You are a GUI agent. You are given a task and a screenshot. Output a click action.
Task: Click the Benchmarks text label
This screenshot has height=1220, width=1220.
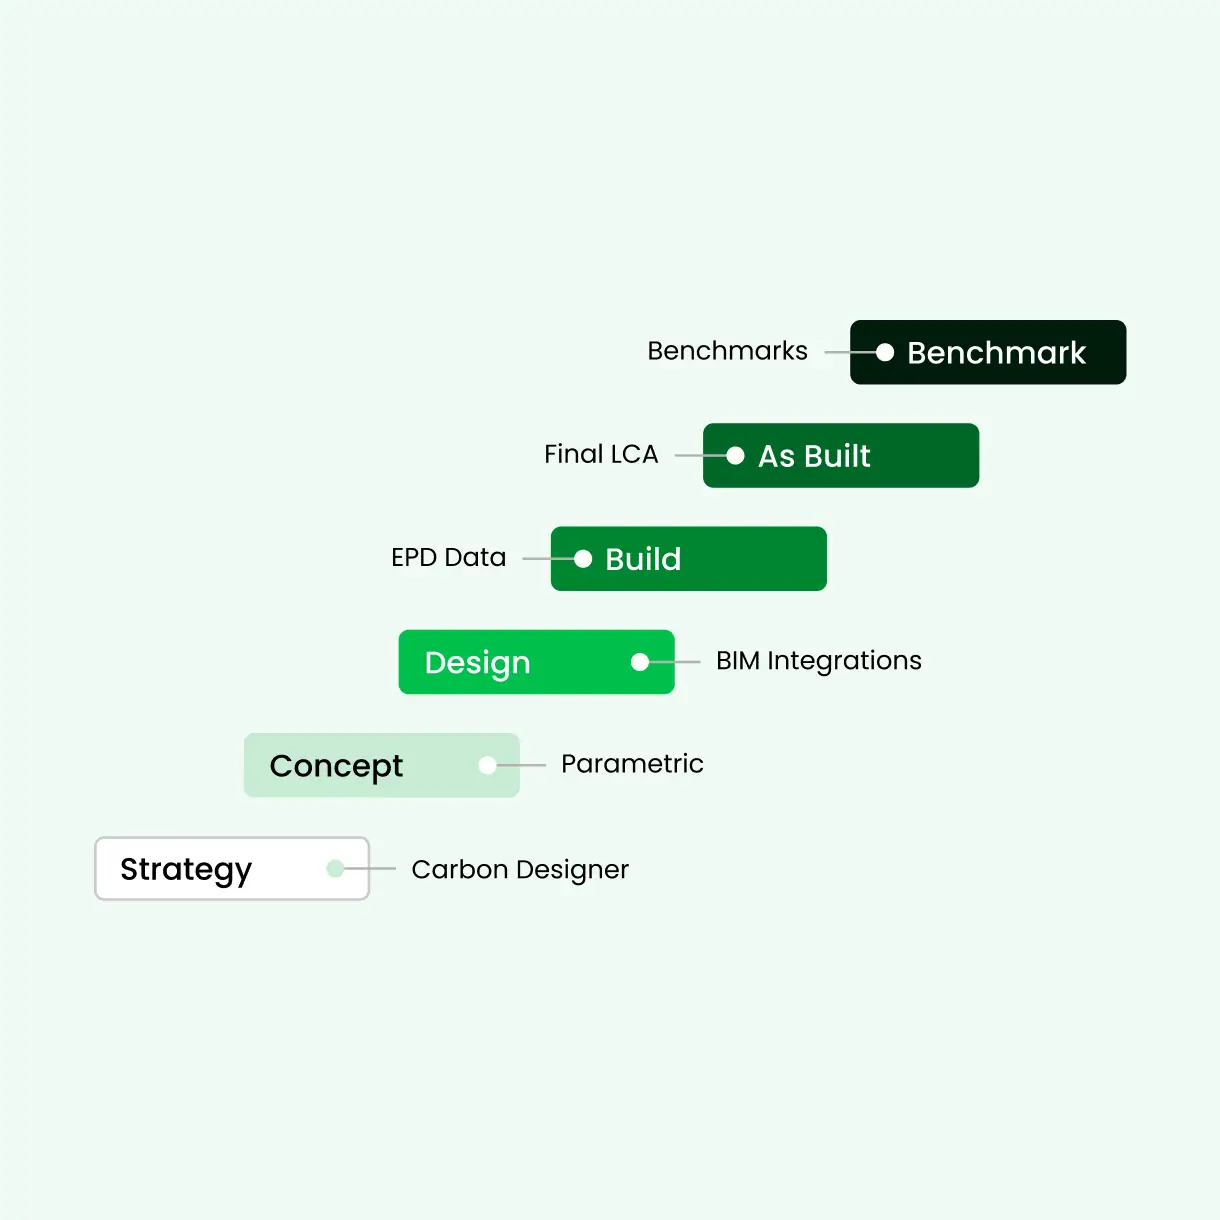[x=727, y=351]
